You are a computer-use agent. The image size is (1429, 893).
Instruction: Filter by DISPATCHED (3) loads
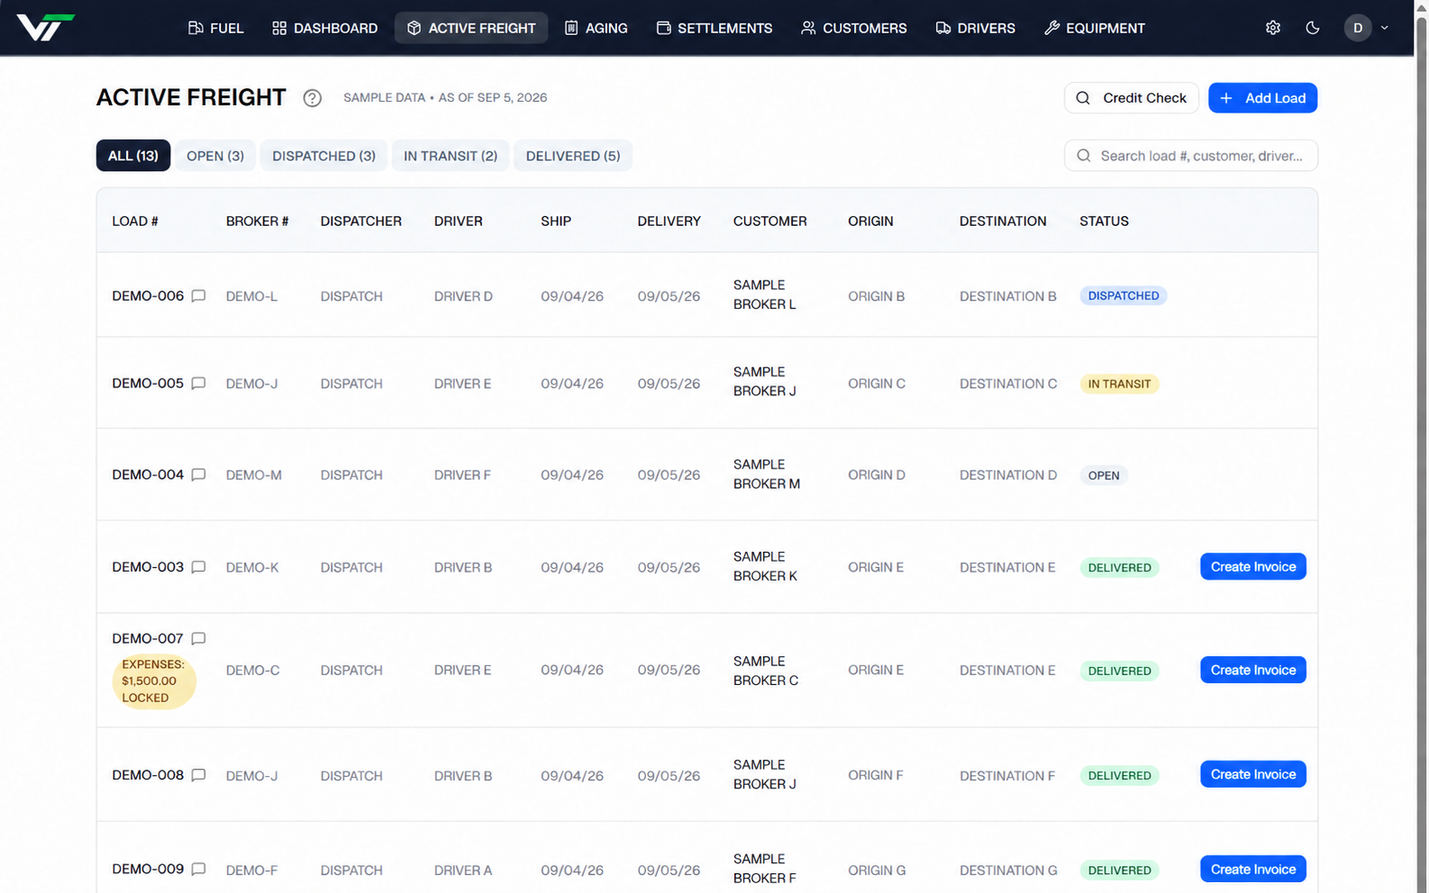click(x=324, y=156)
